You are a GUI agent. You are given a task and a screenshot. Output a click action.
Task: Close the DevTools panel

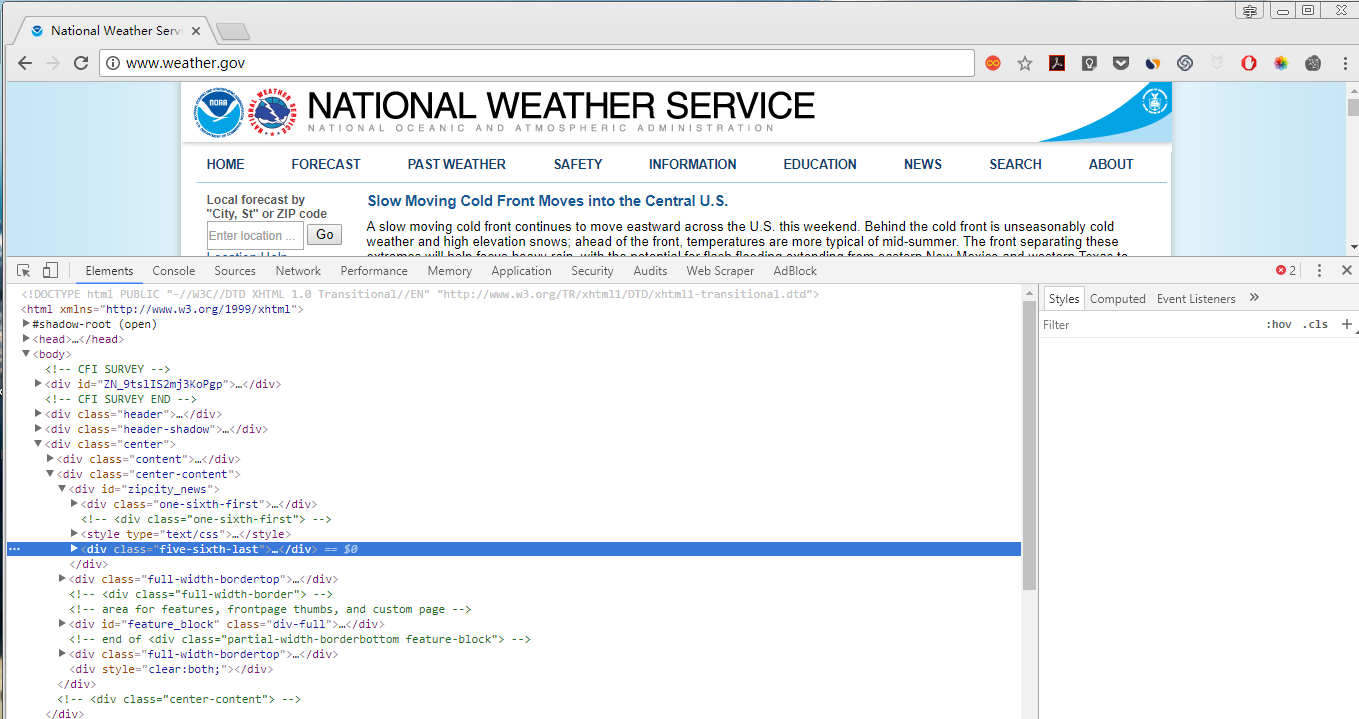point(1346,271)
